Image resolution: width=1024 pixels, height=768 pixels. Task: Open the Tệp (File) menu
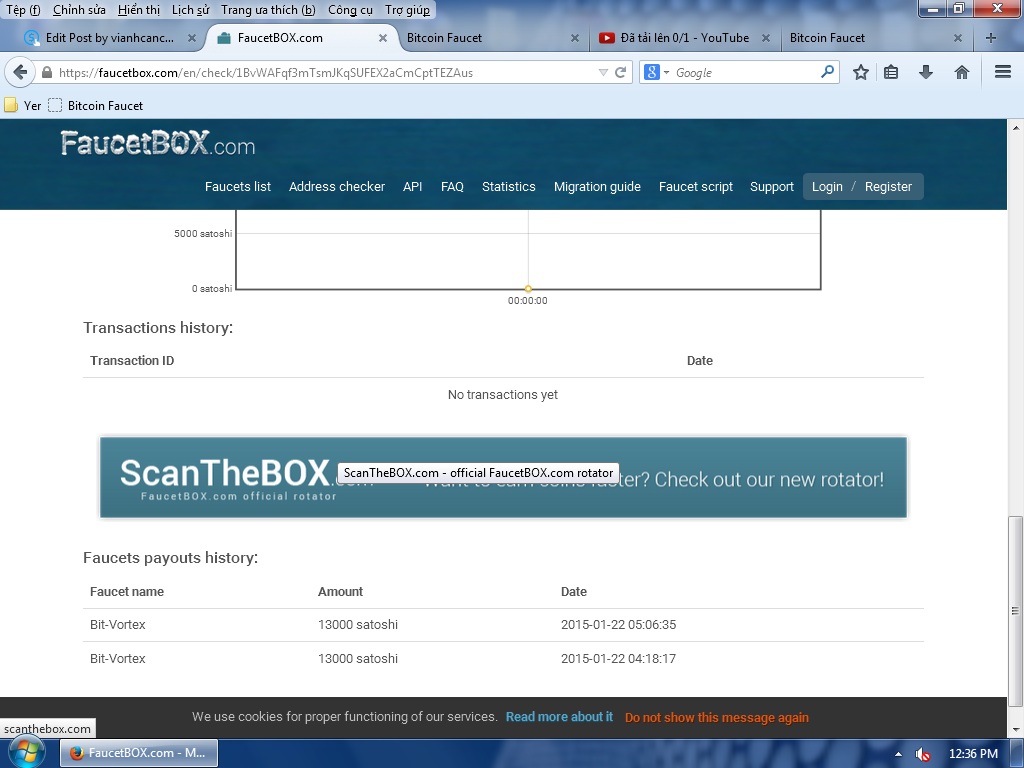23,10
